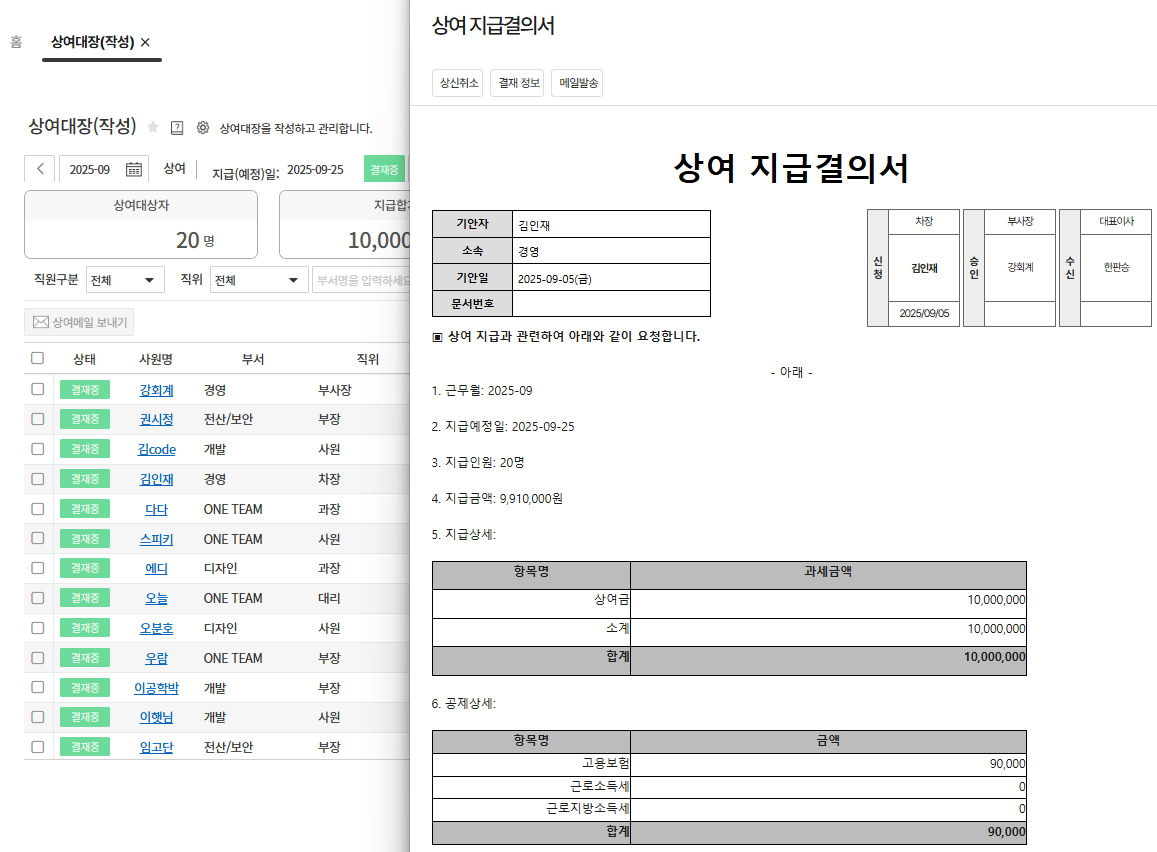Open the 2025-09 month selector field
The image size is (1157, 852).
(x=90, y=169)
